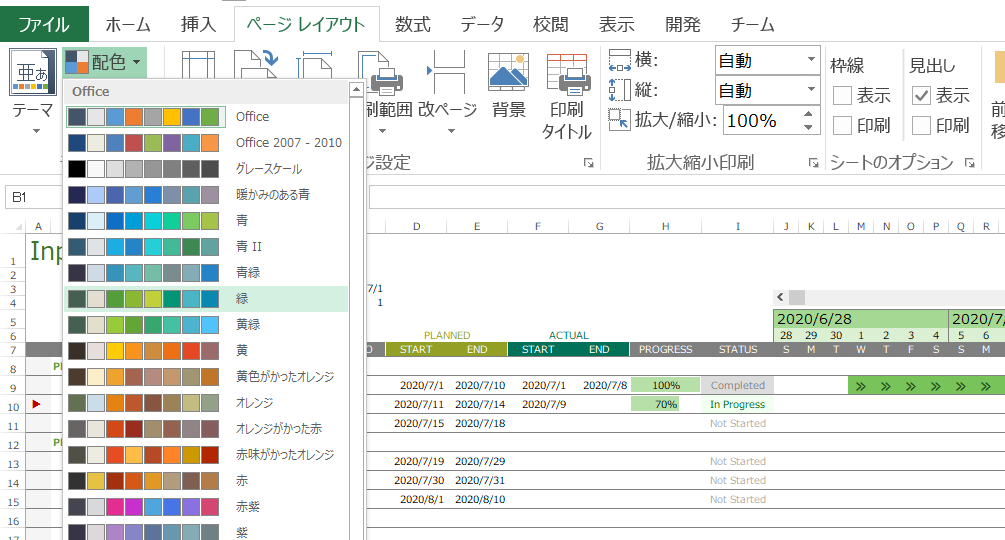Click the 背景 background picture icon
The height and width of the screenshot is (540, 1005).
click(x=509, y=72)
